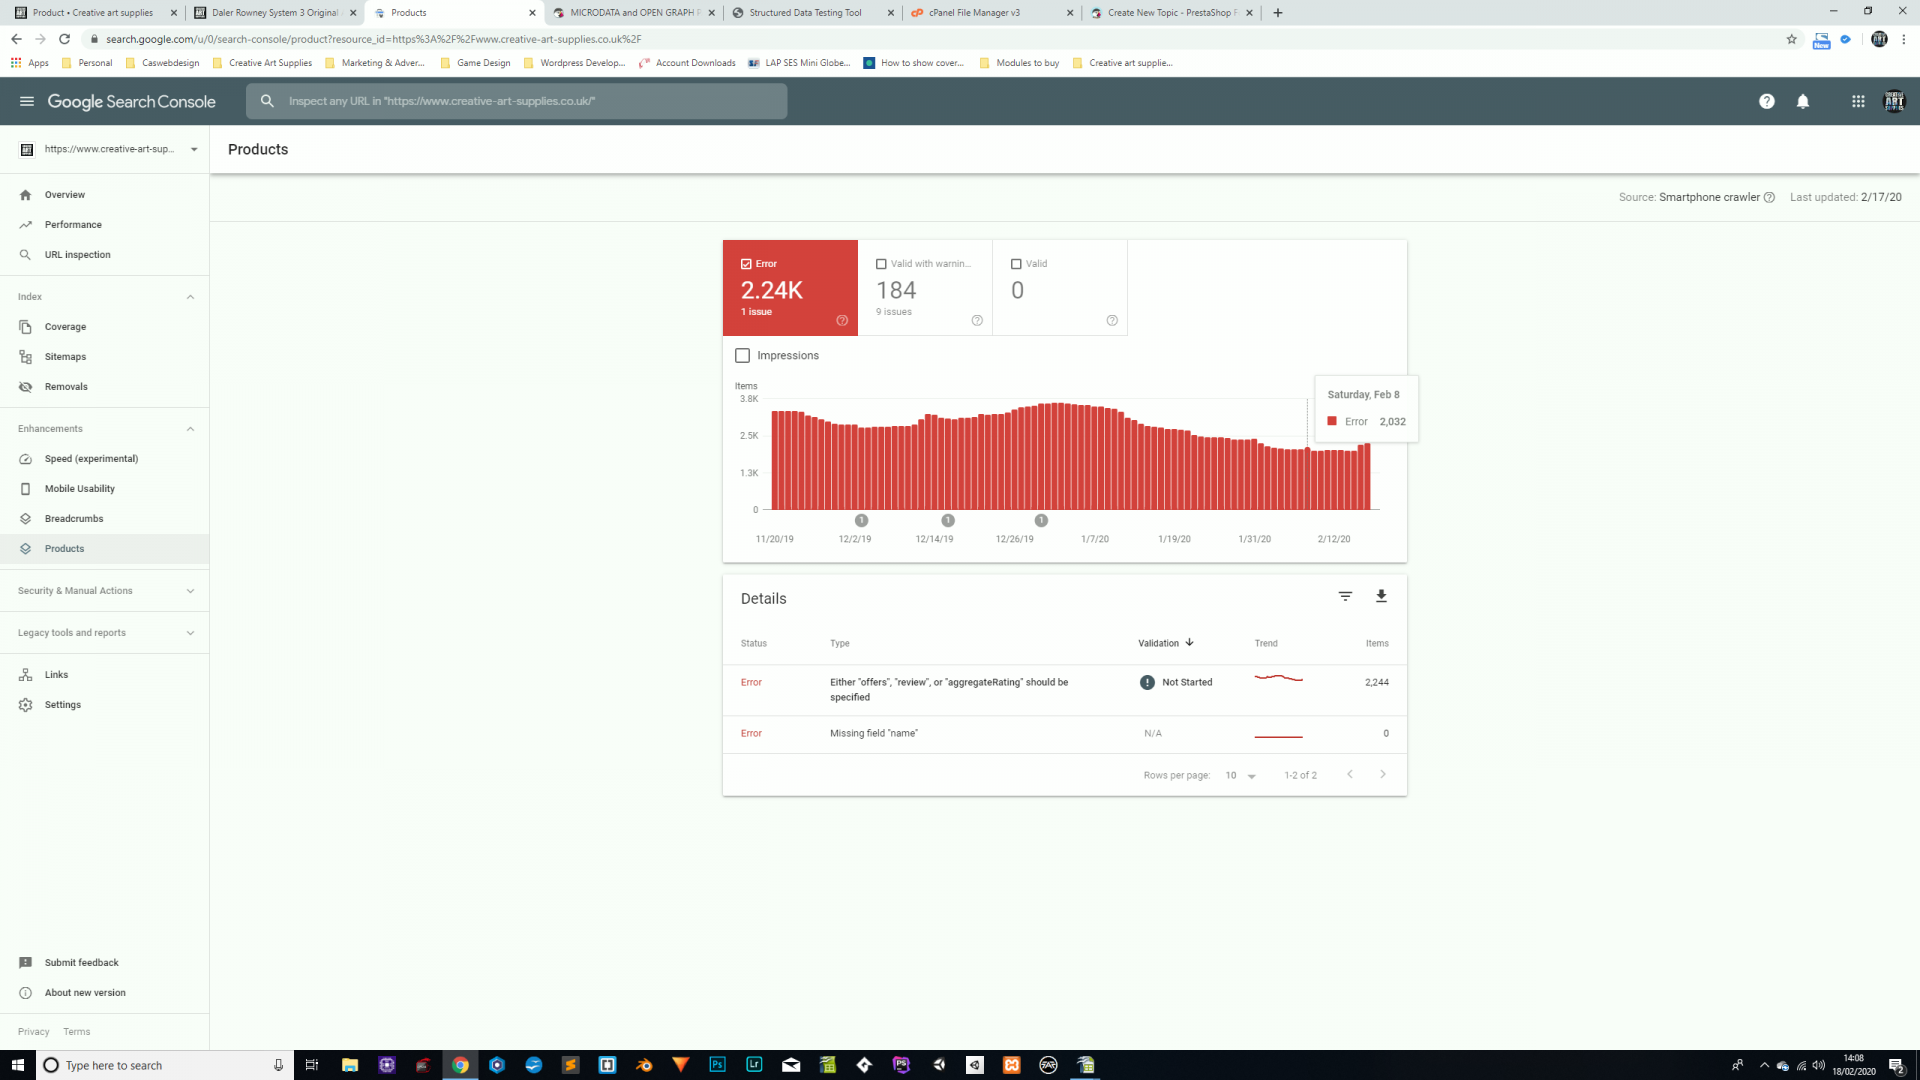The image size is (1920, 1080).
Task: Open the help question mark icon in header
Action: [1767, 101]
